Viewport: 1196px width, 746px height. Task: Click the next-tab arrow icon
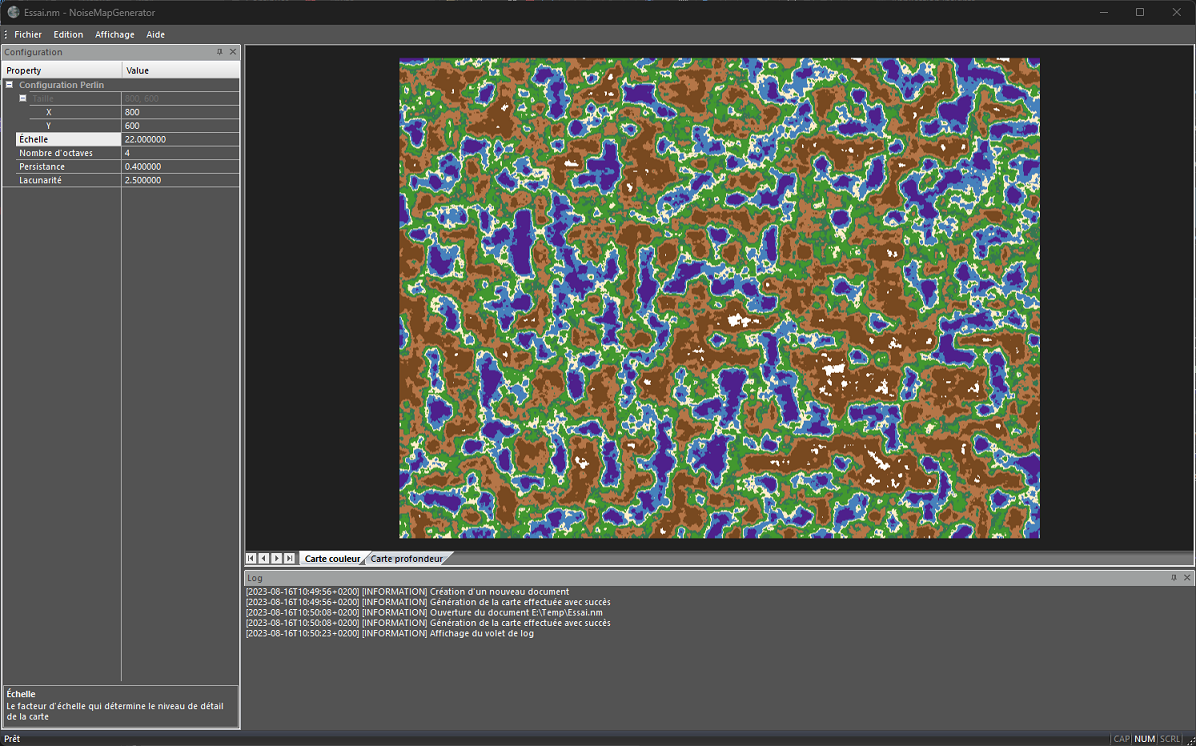tap(276, 558)
